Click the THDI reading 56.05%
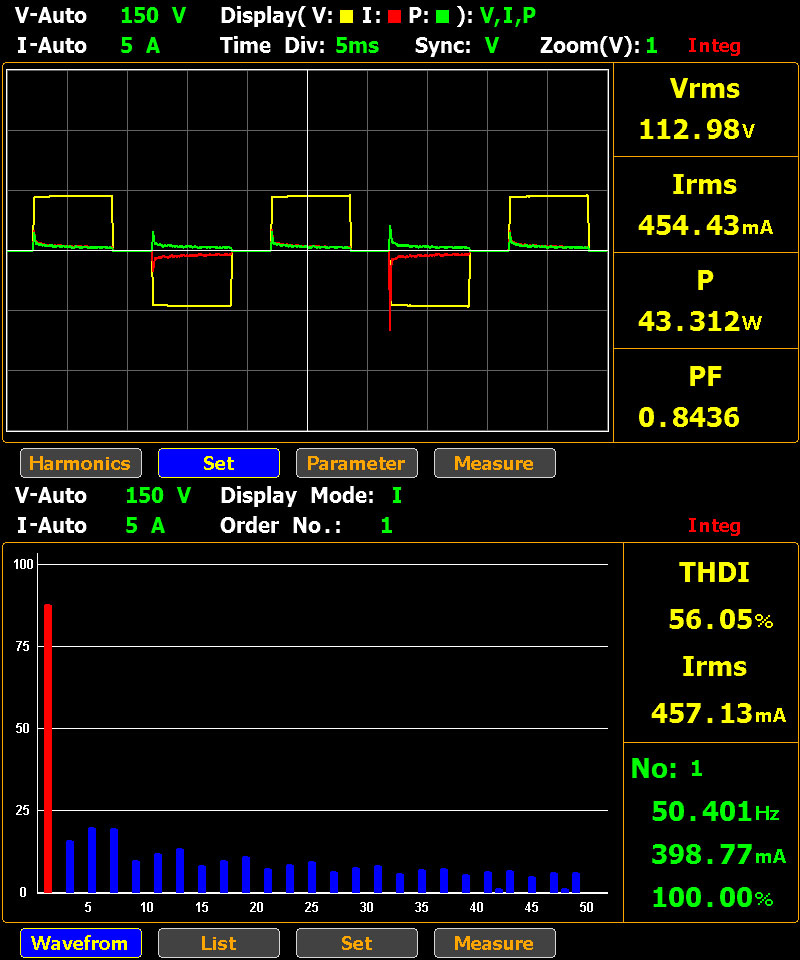The image size is (800, 960). point(720,620)
